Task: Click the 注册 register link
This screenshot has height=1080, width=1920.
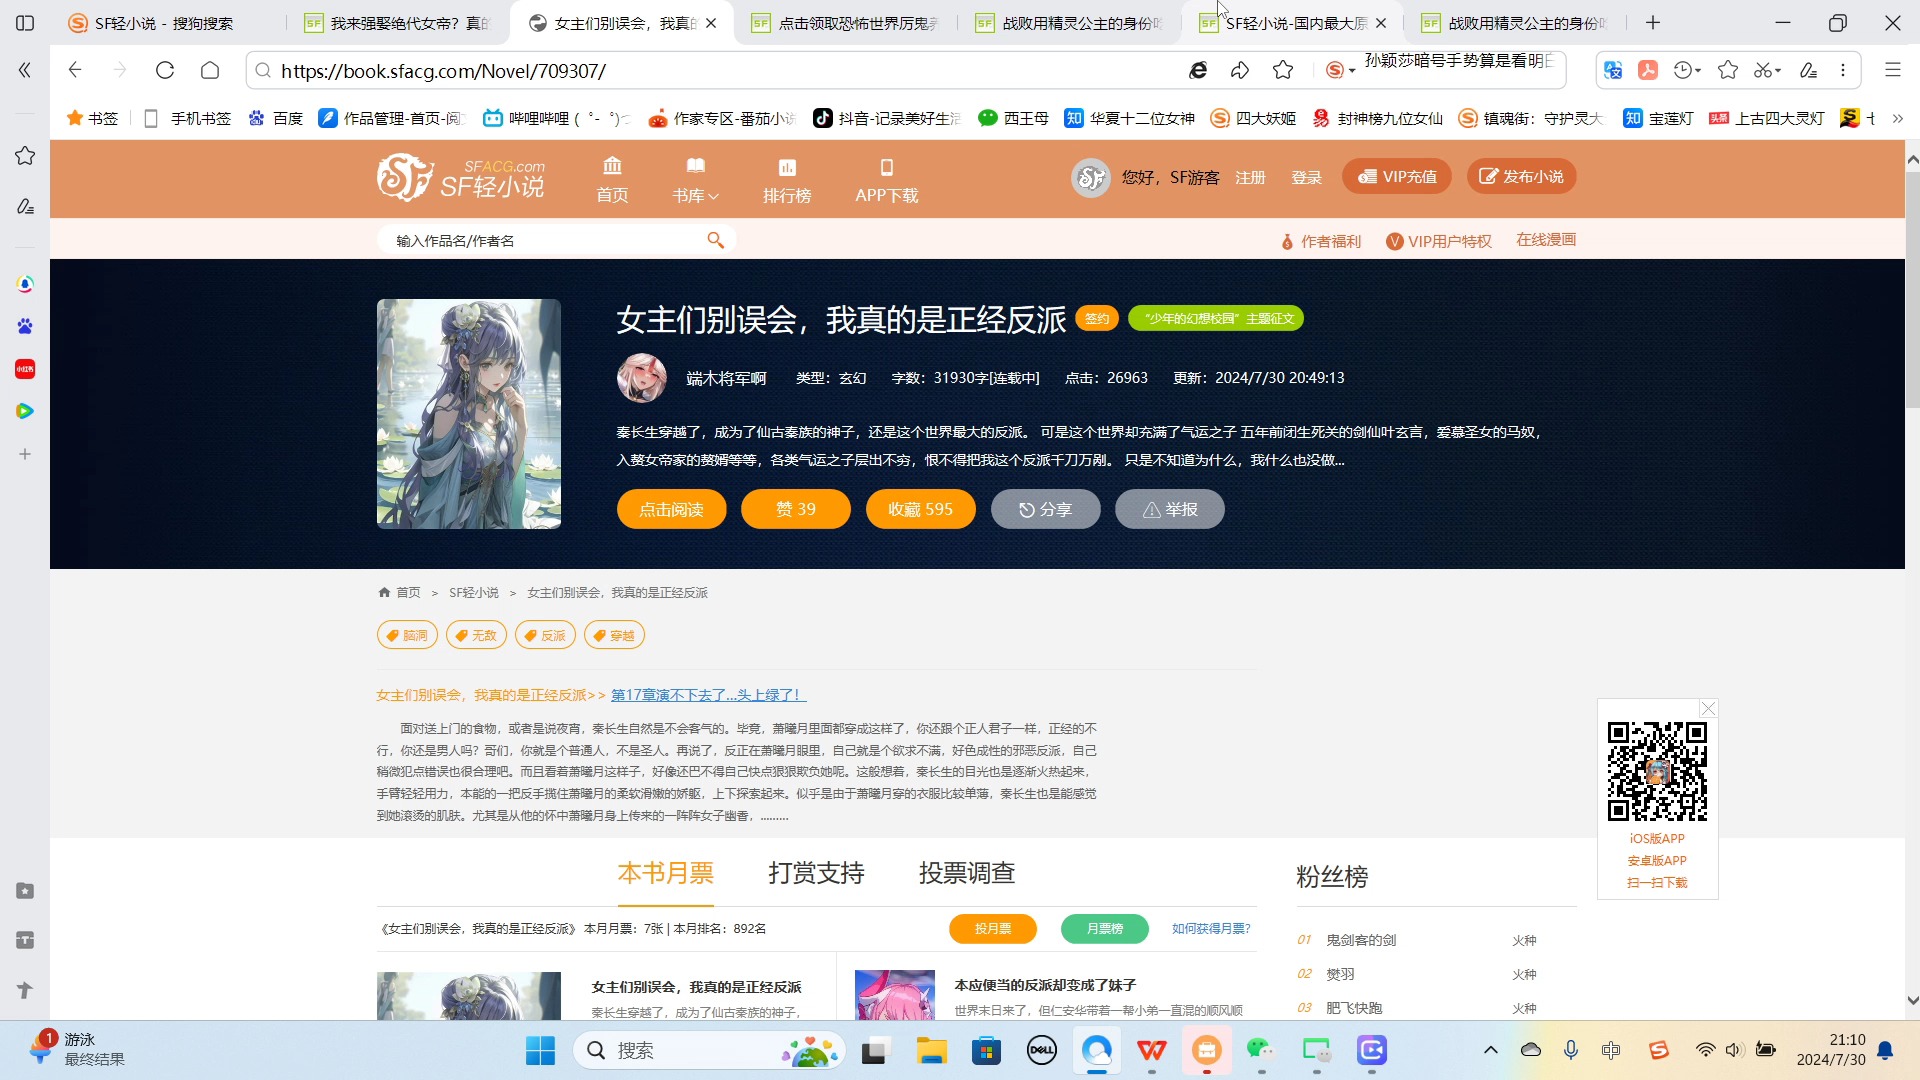Action: click(x=1250, y=177)
